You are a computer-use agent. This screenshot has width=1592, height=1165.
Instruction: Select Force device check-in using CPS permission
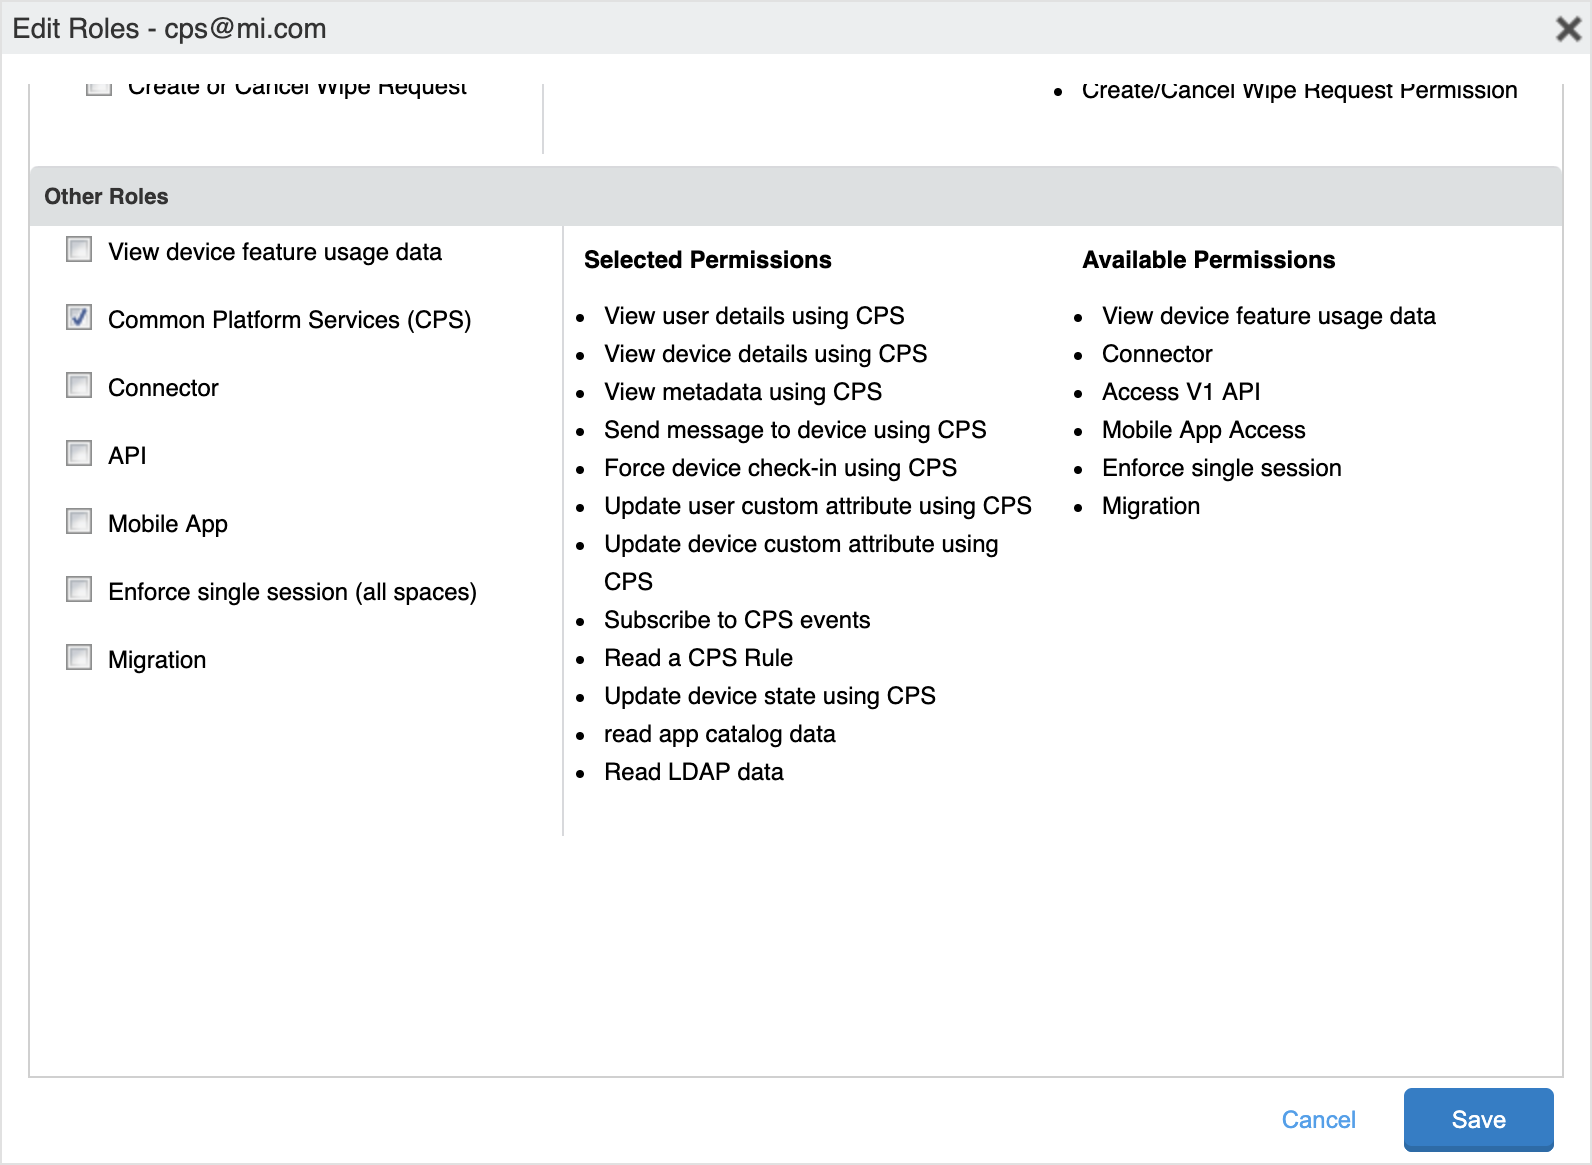780,467
